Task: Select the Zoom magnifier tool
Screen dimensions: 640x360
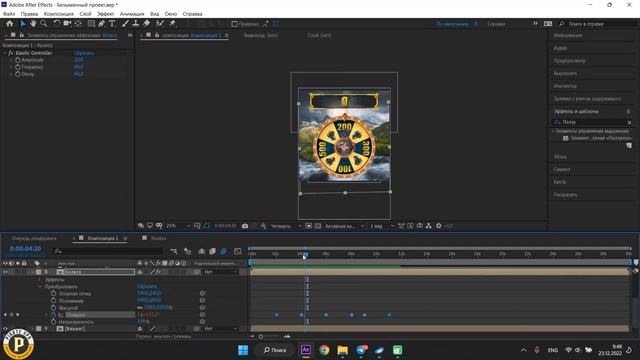Action: (44, 24)
